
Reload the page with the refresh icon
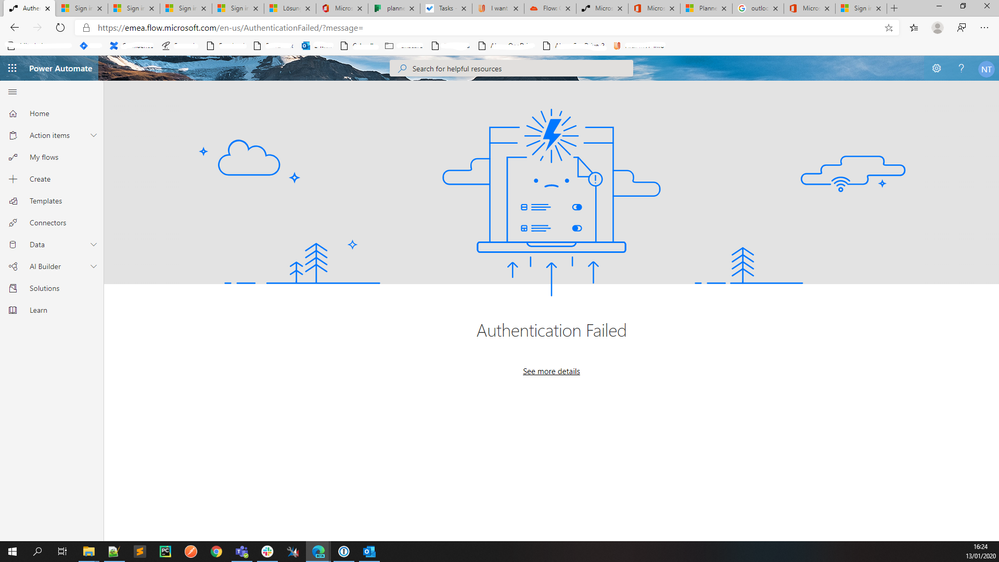click(x=60, y=28)
